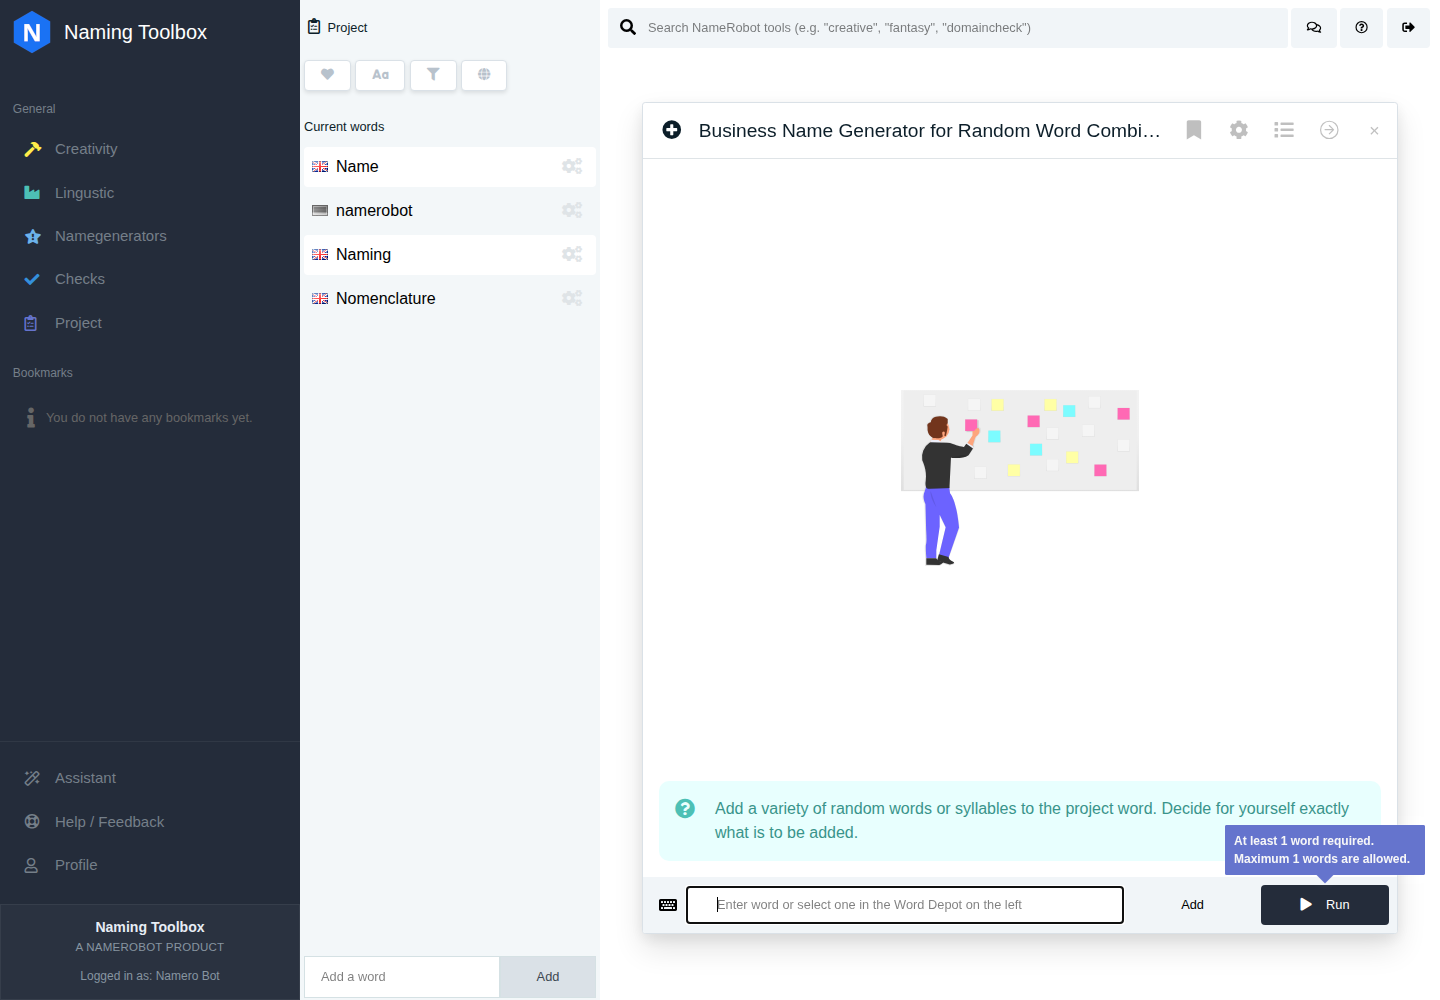Click the sticky notes illustration

(x=1020, y=477)
